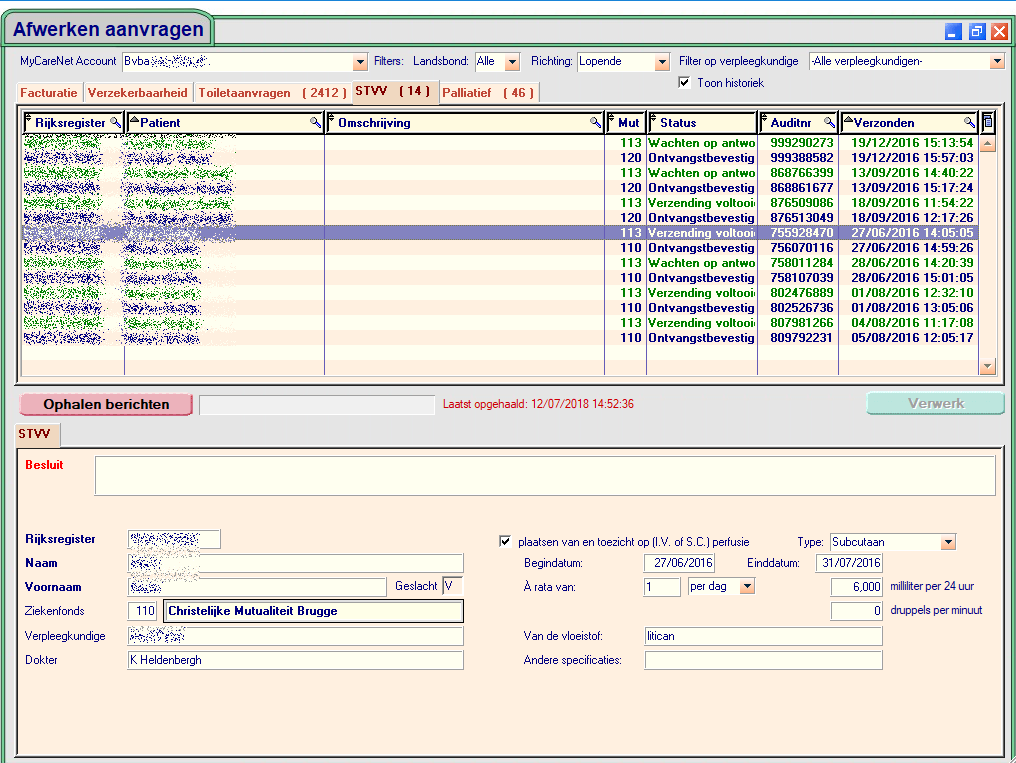Click the Verpleegkundige input field

[295, 636]
